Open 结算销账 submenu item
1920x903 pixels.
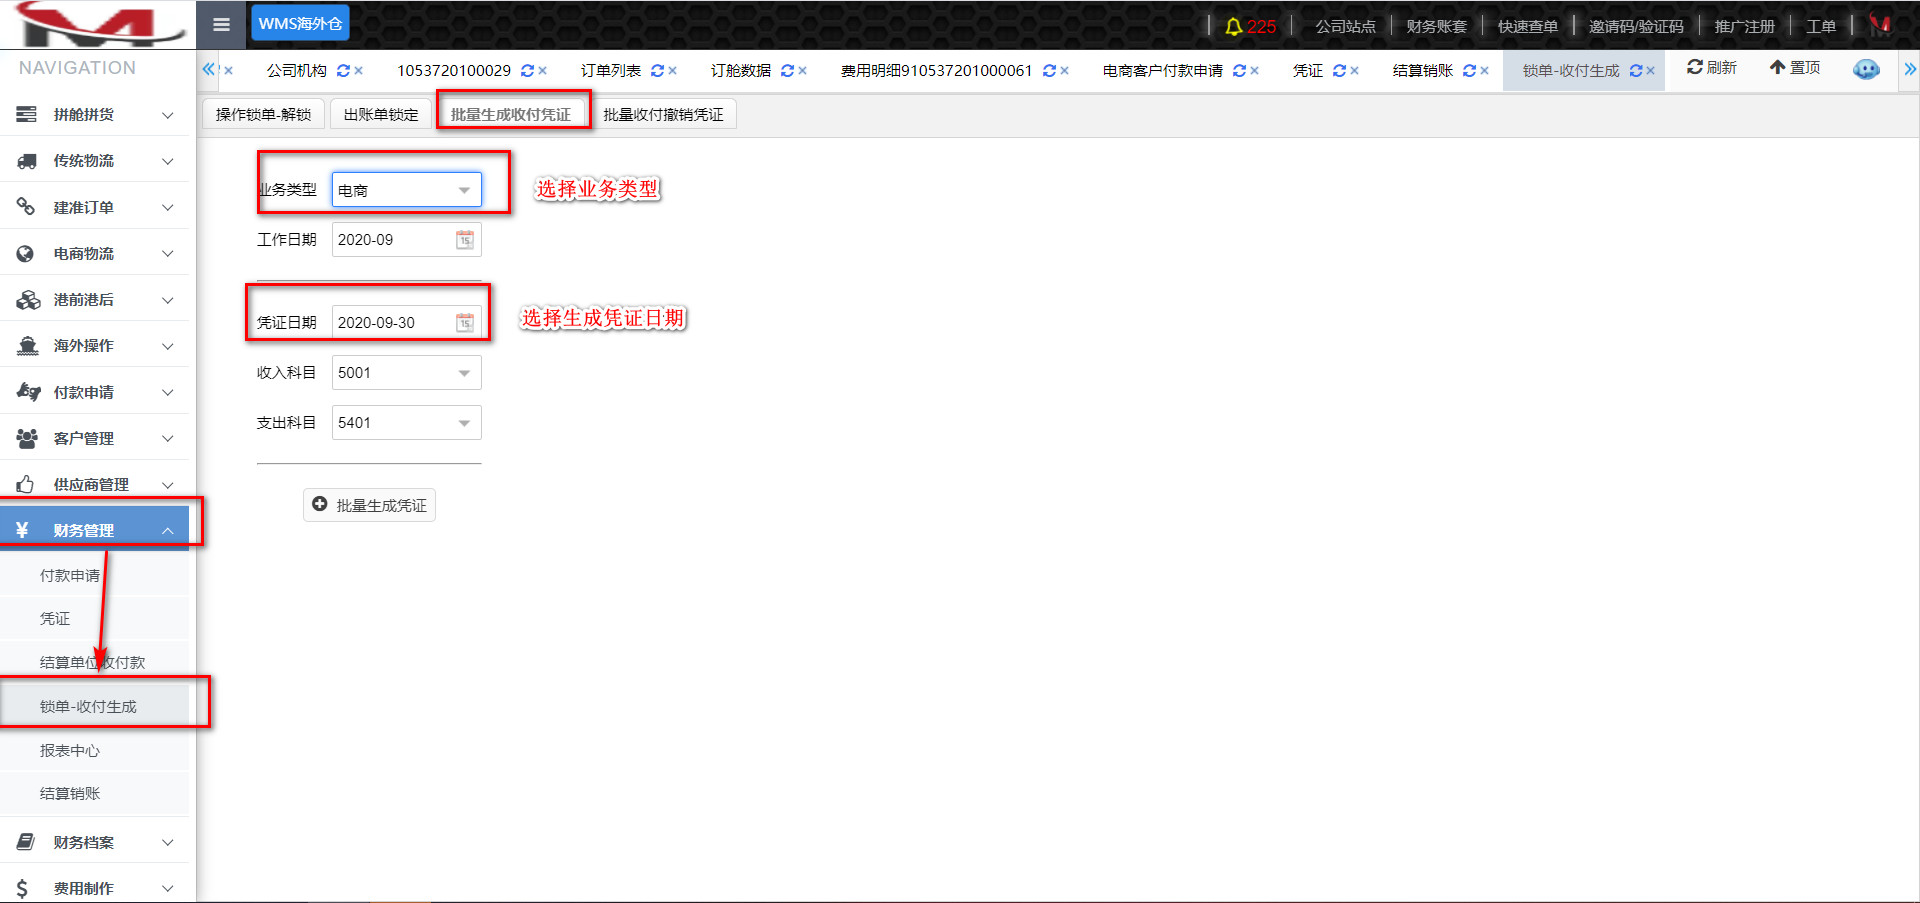(94, 793)
